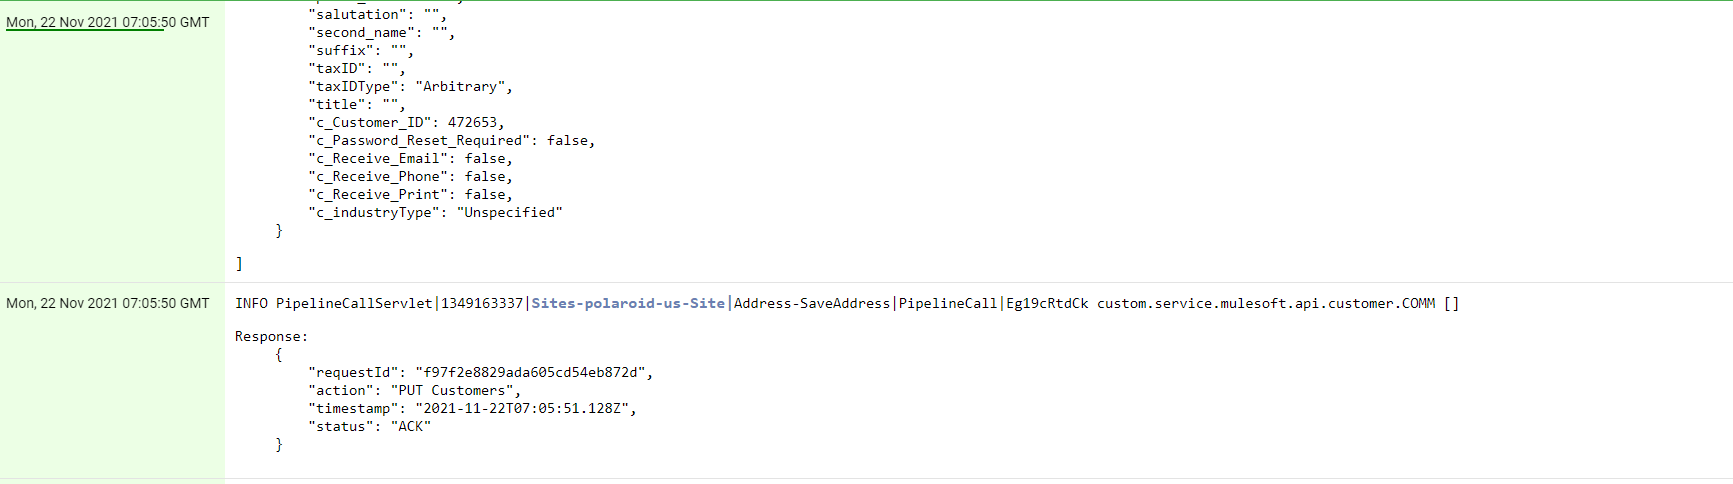The width and height of the screenshot is (1733, 484).
Task: Click the c_Password_Reset_Required line
Action: point(452,140)
